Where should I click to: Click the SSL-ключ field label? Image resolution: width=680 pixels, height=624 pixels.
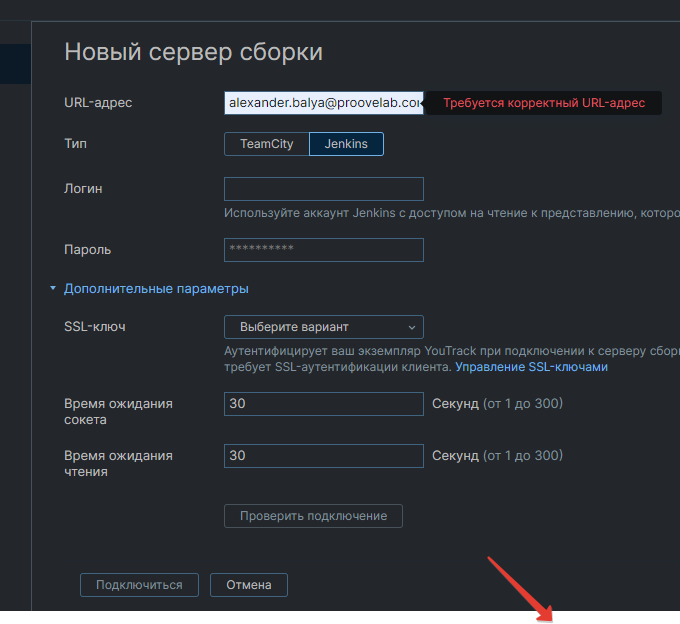(94, 327)
